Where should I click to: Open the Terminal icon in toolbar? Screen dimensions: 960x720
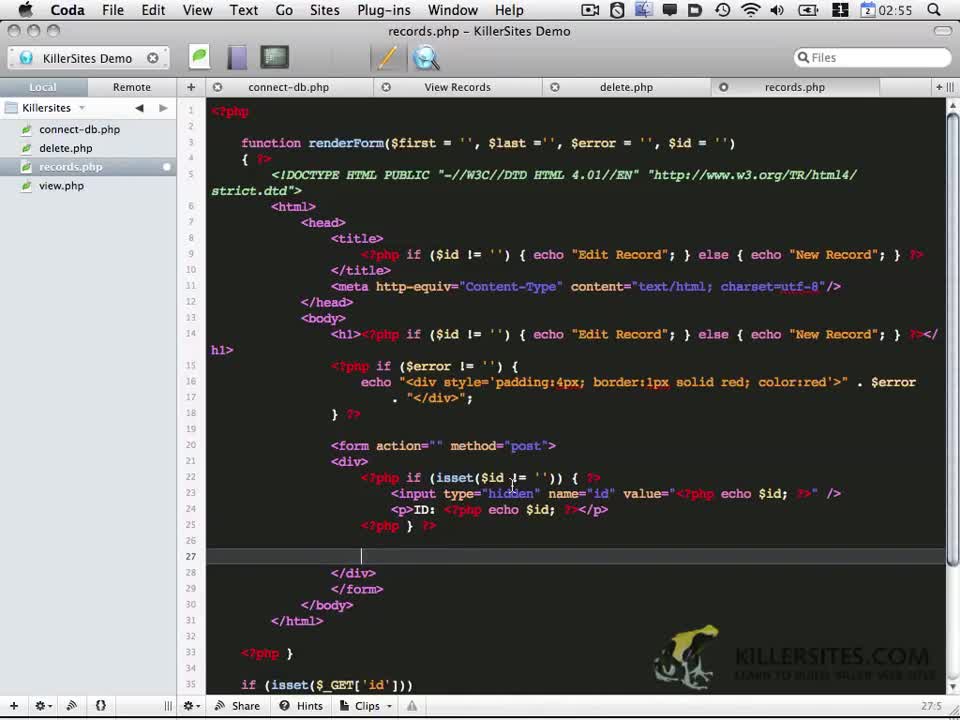pos(274,58)
